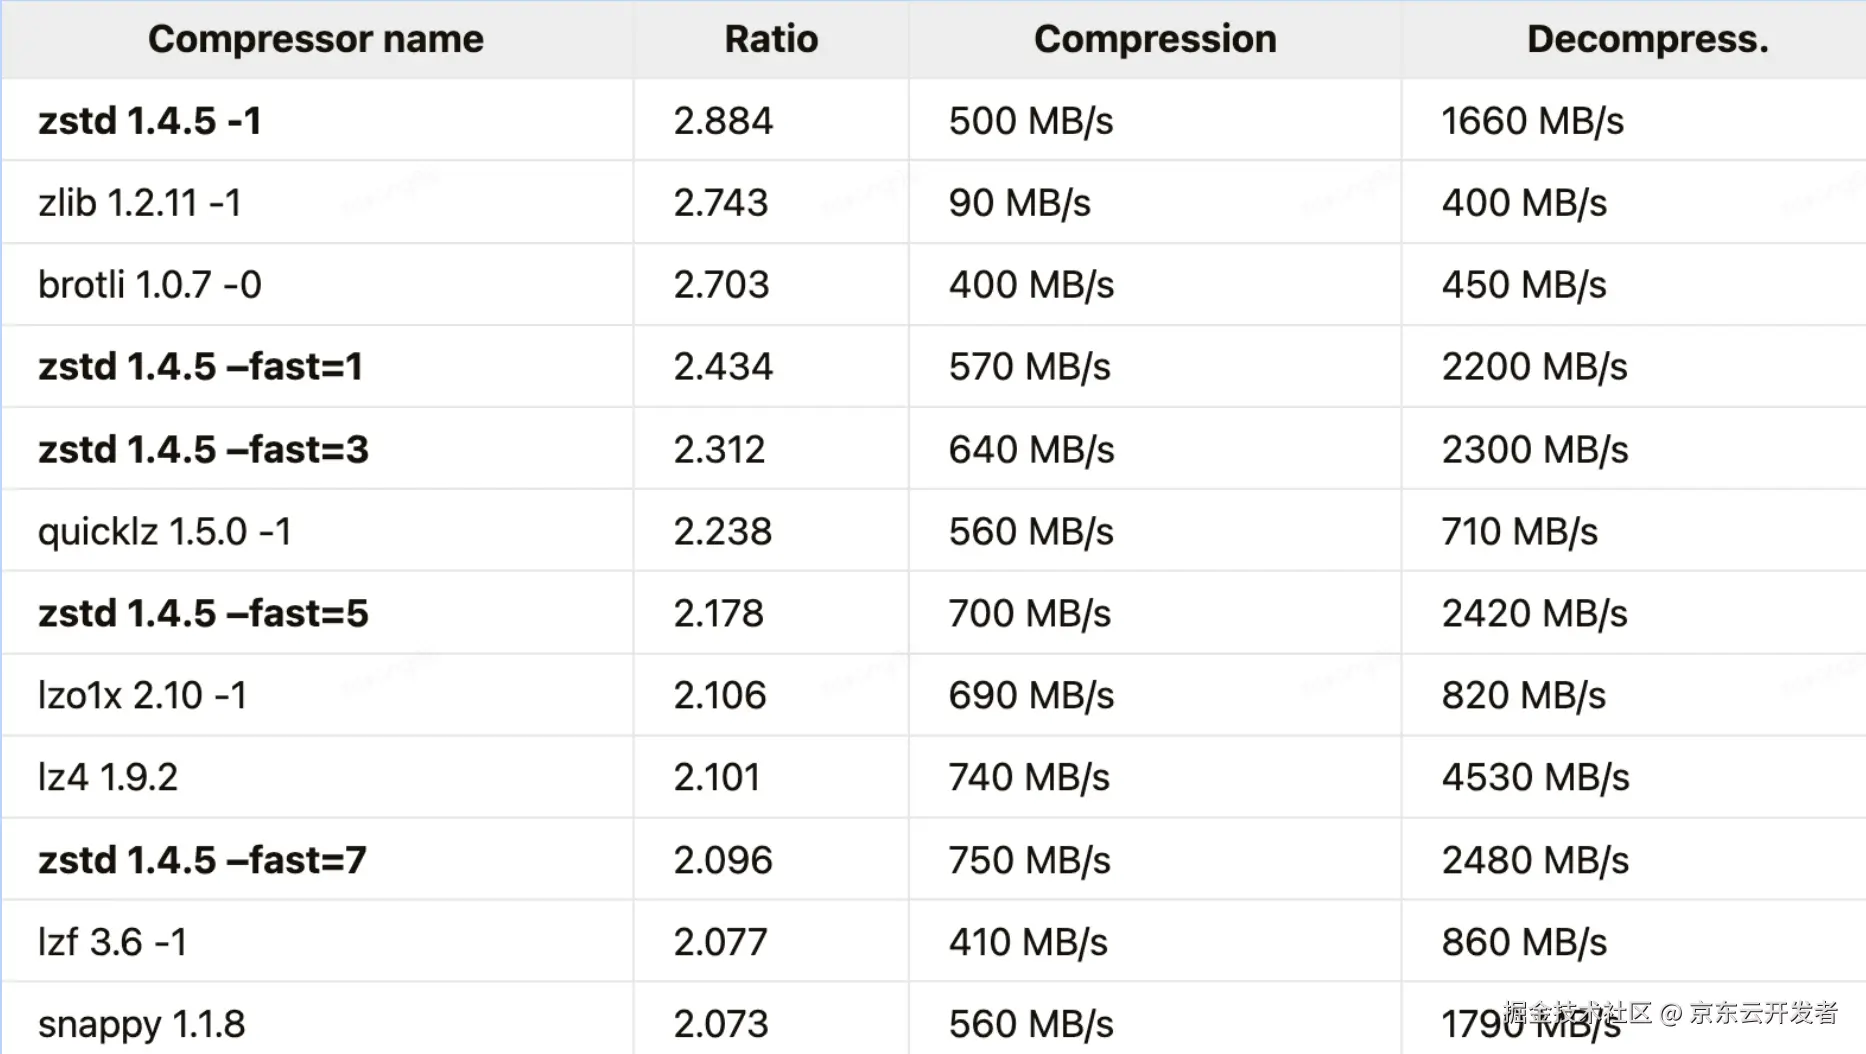Click the Compressor name column header

tap(315, 39)
